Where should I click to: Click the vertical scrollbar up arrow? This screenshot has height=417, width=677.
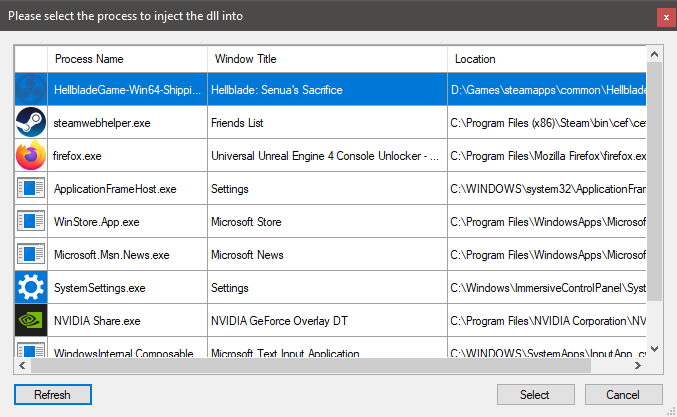click(x=655, y=52)
